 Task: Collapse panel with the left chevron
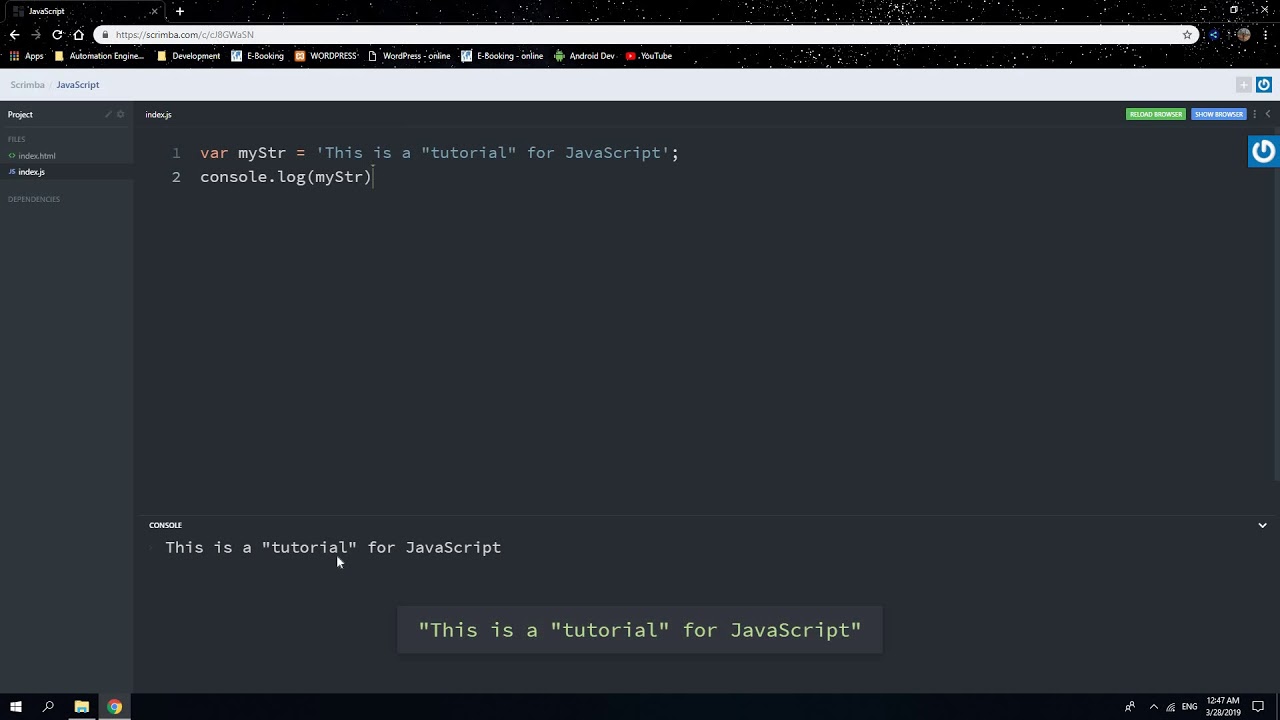point(1268,114)
